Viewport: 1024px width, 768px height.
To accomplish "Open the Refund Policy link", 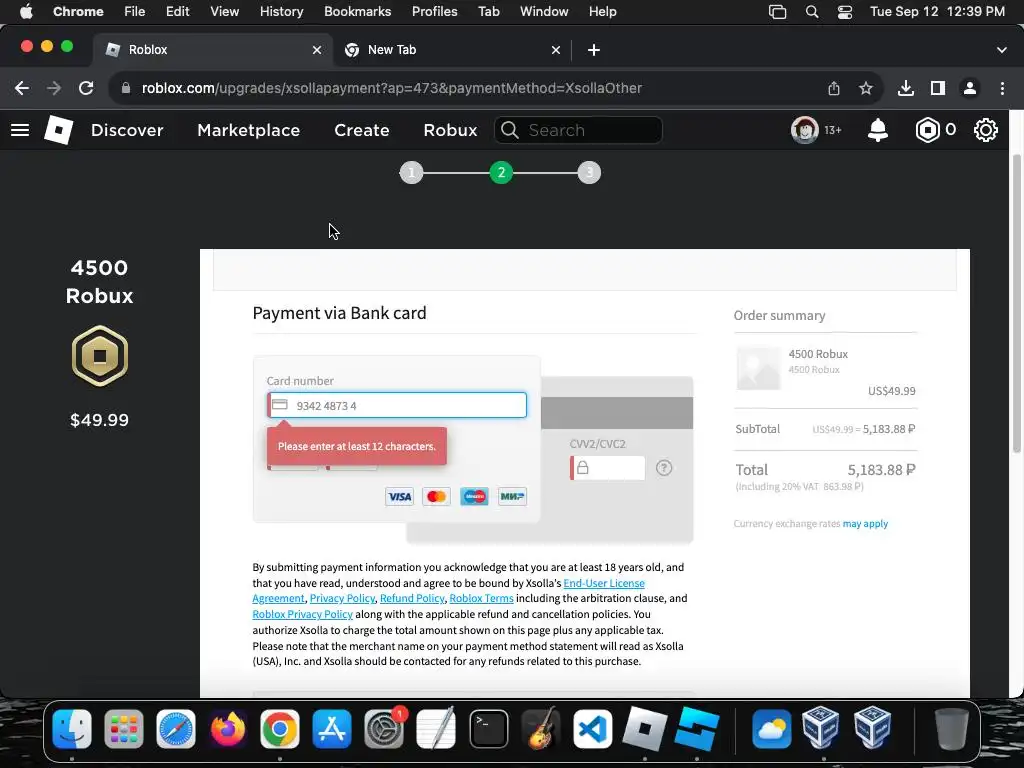I will point(412,598).
